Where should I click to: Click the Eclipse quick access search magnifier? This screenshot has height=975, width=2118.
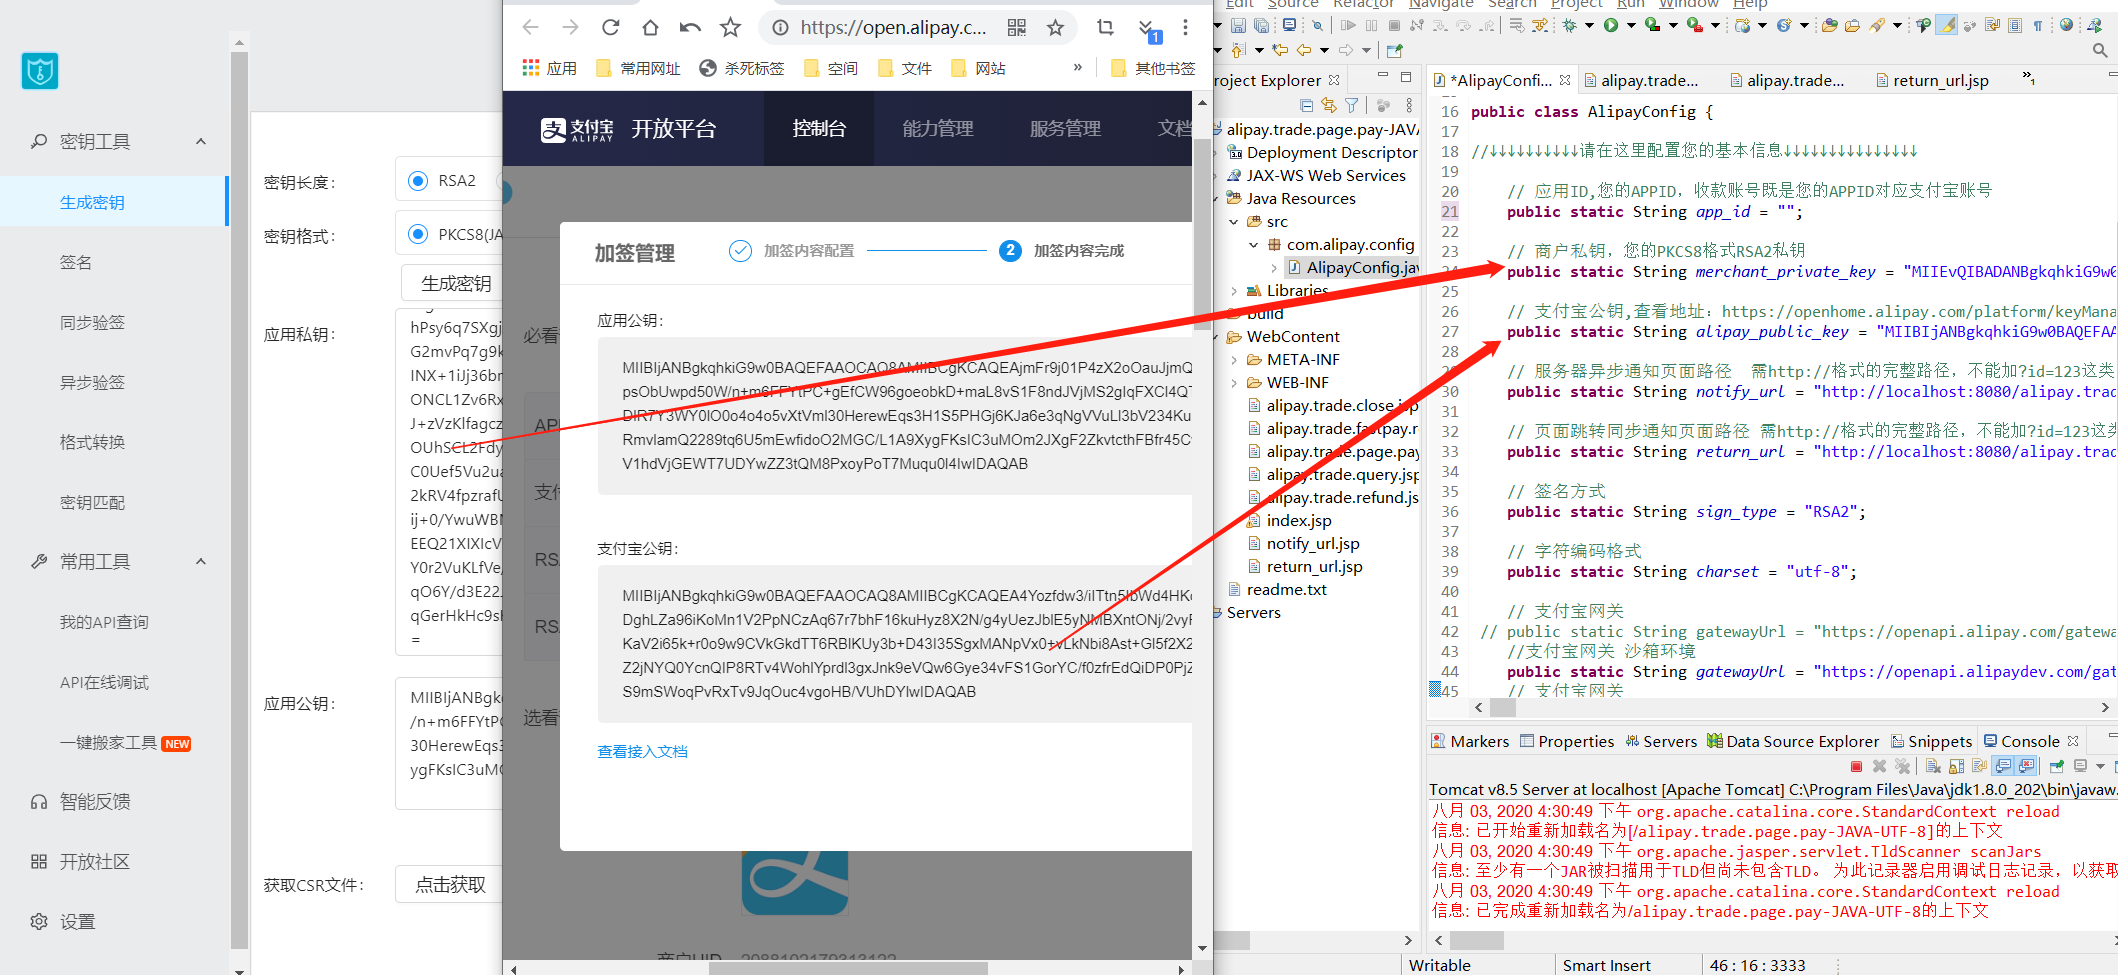[x=2099, y=50]
